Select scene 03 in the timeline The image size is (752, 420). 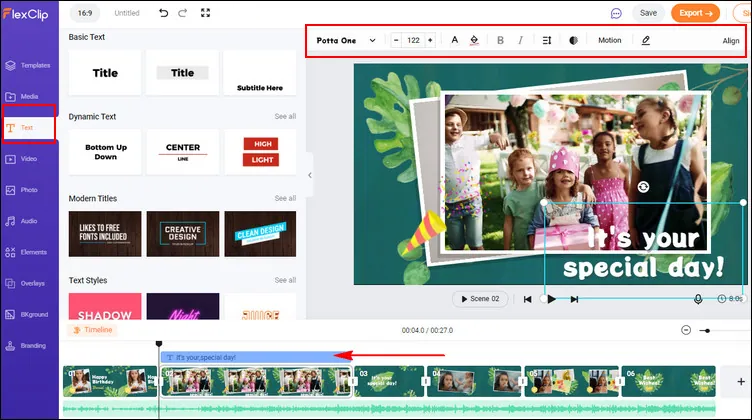(389, 381)
